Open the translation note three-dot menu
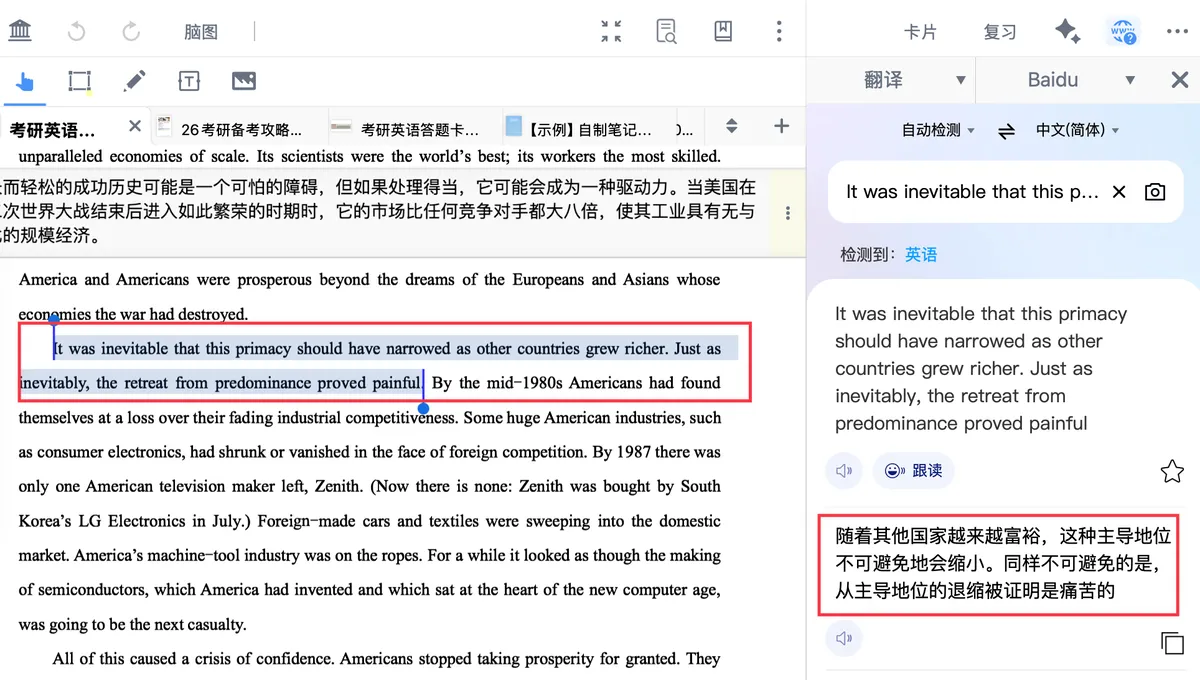This screenshot has height=680, width=1200. coord(788,213)
